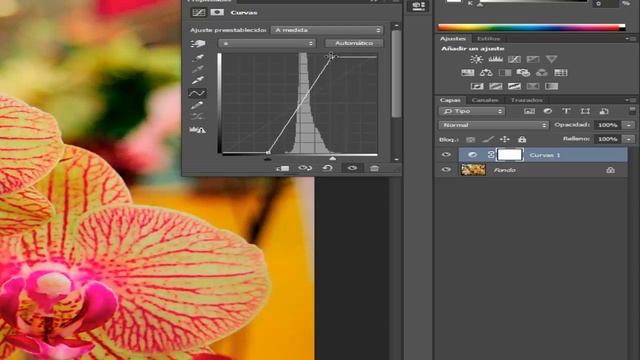The width and height of the screenshot is (640, 360).
Task: Select the on-image adjustment hand tool
Action: (198, 43)
